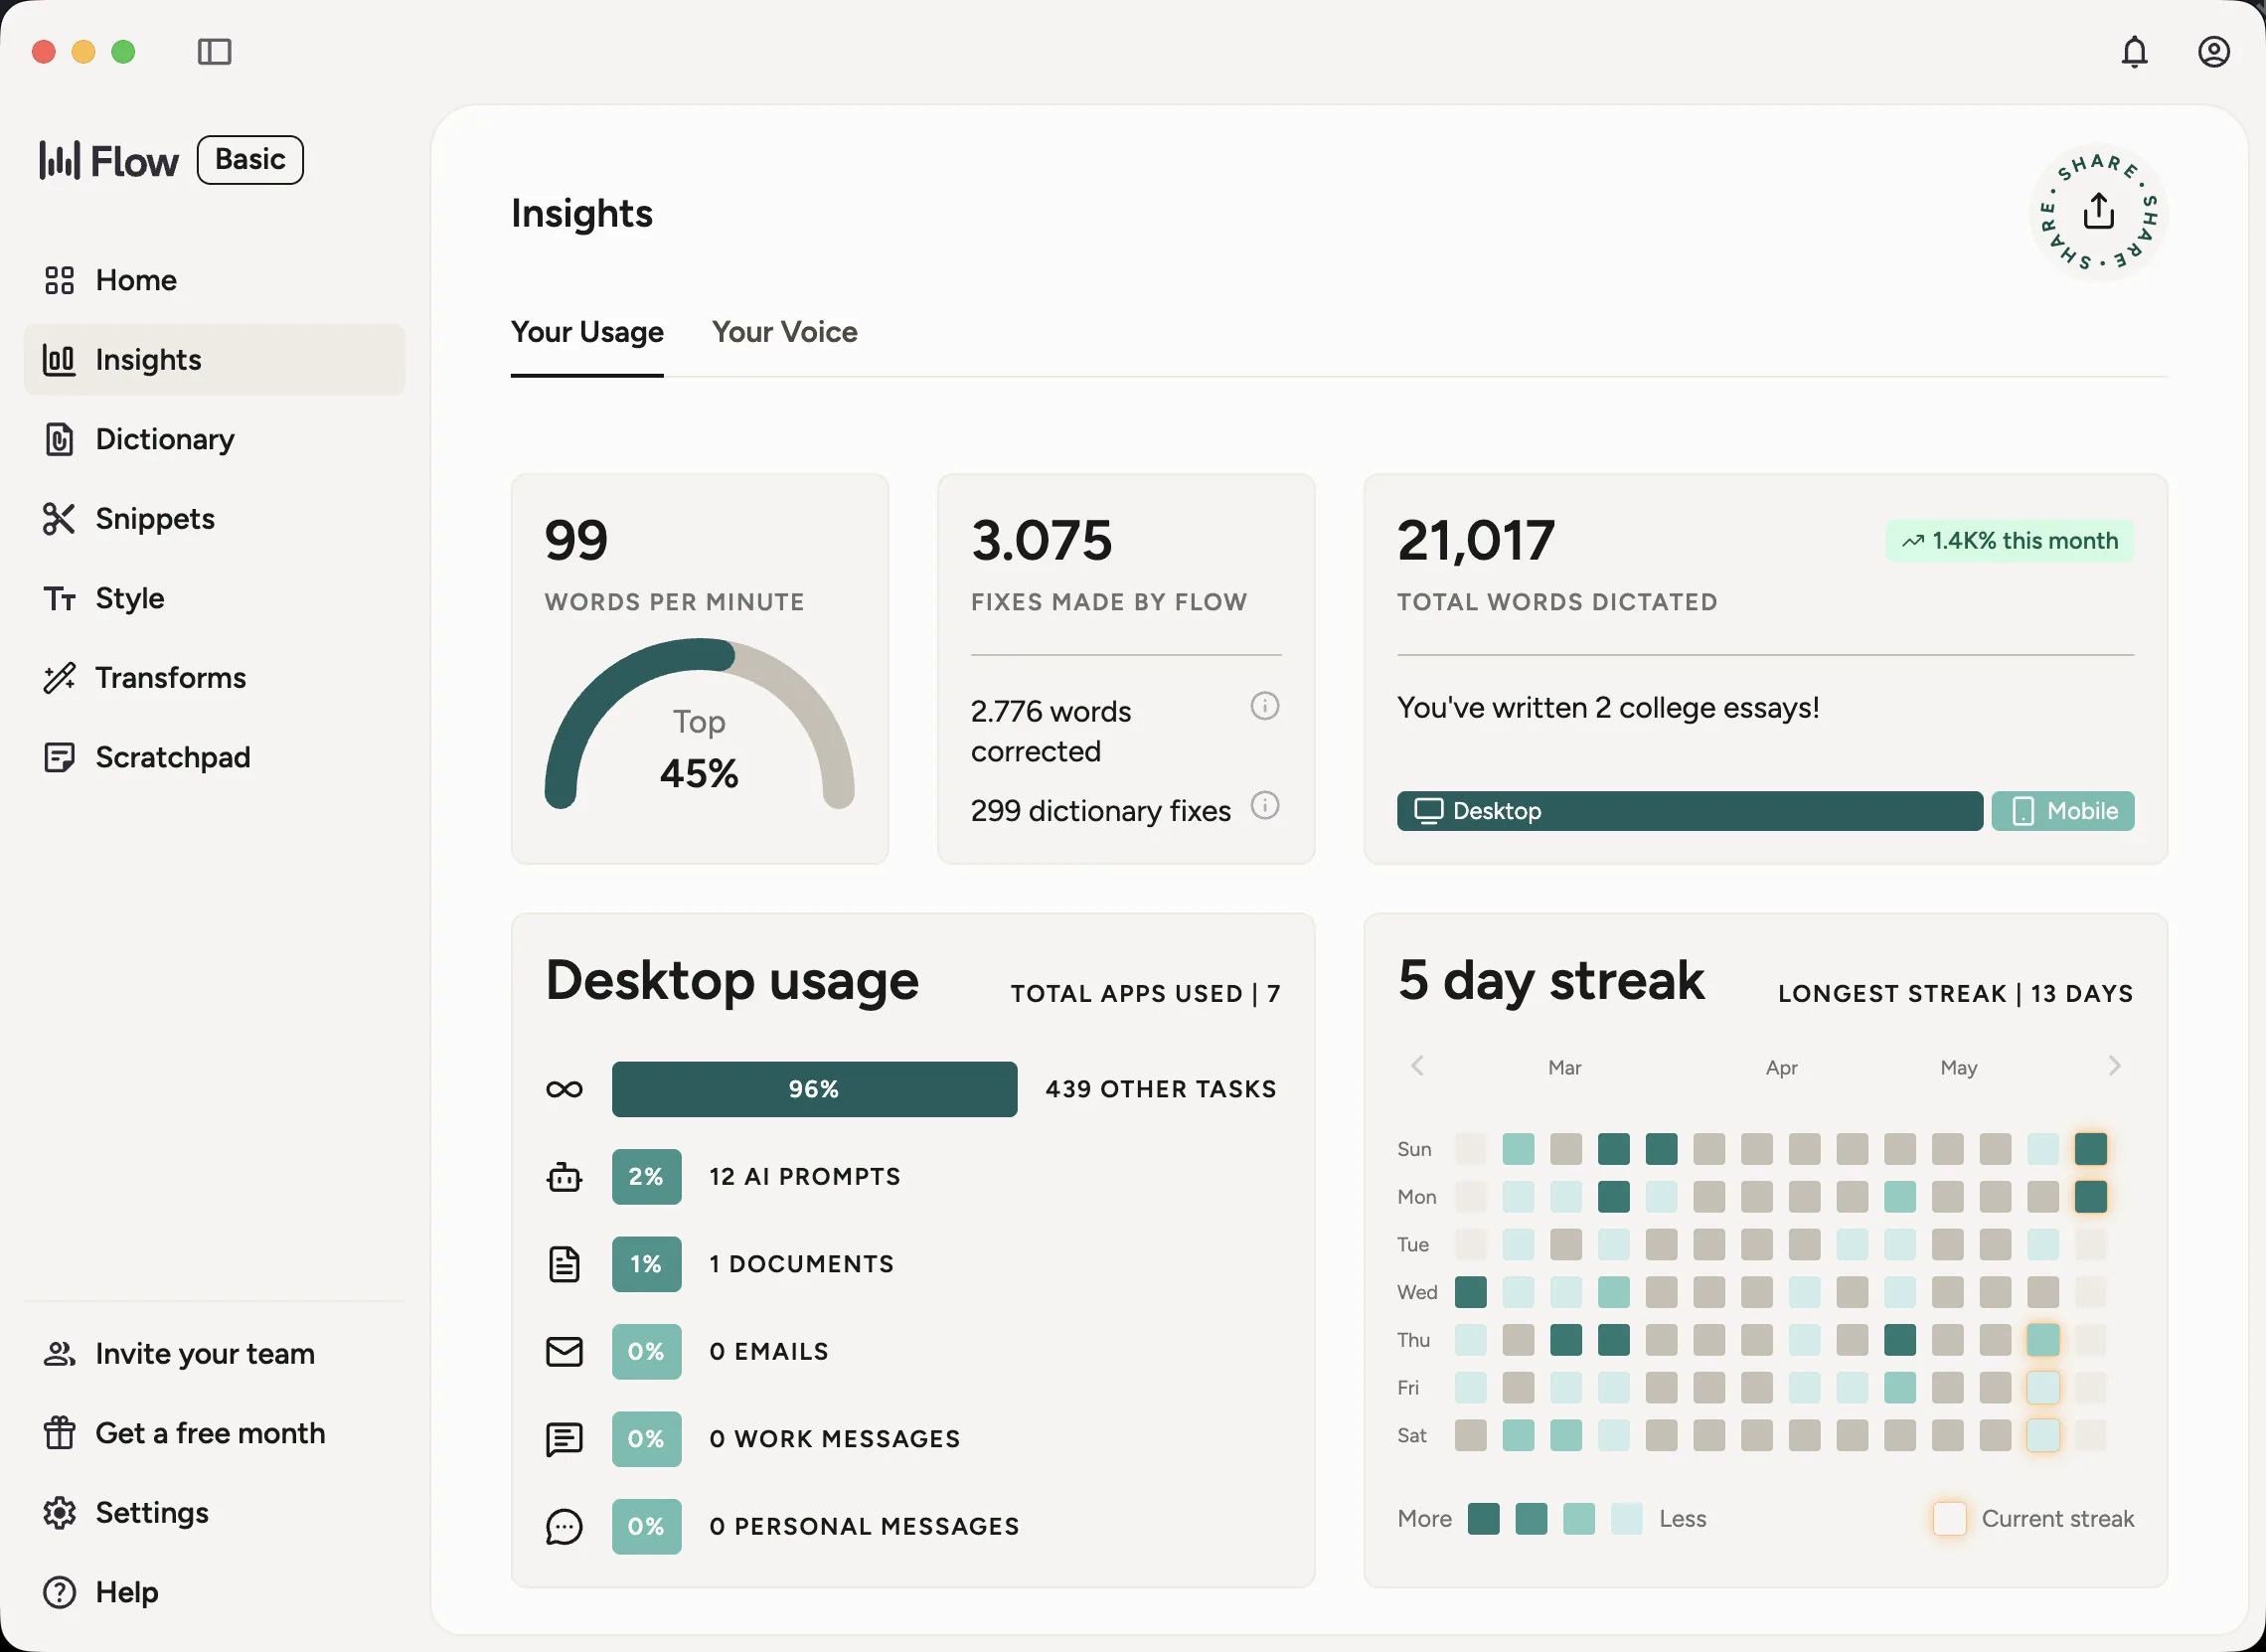Click the work messages chat icon
Viewport: 2266px width, 1652px height.
point(564,1439)
